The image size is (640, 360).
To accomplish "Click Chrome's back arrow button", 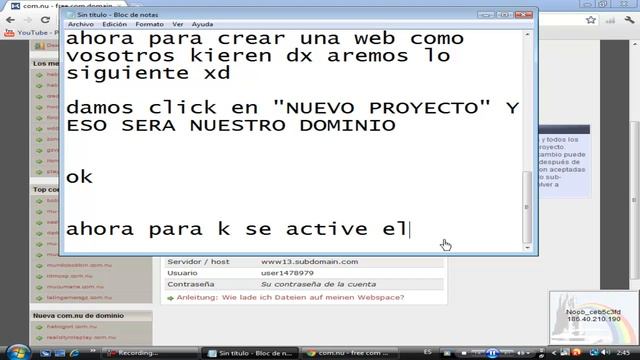I will (x=11, y=20).
